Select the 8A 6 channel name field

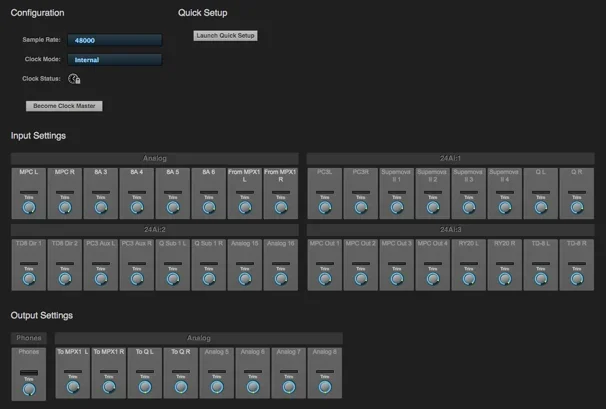coord(209,172)
